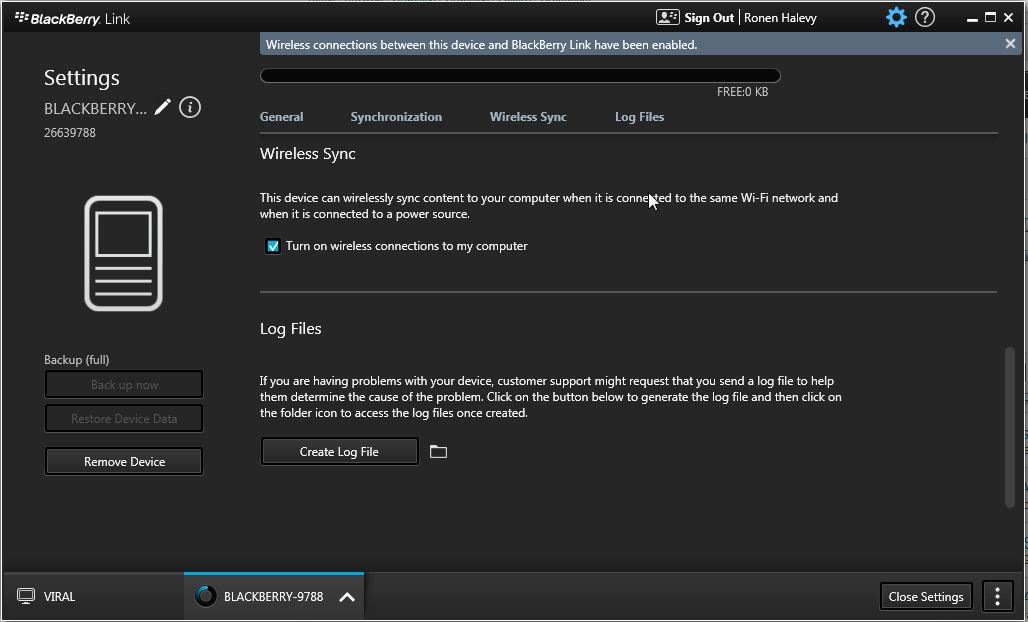Open log files folder icon
This screenshot has width=1028, height=622.
pos(438,452)
